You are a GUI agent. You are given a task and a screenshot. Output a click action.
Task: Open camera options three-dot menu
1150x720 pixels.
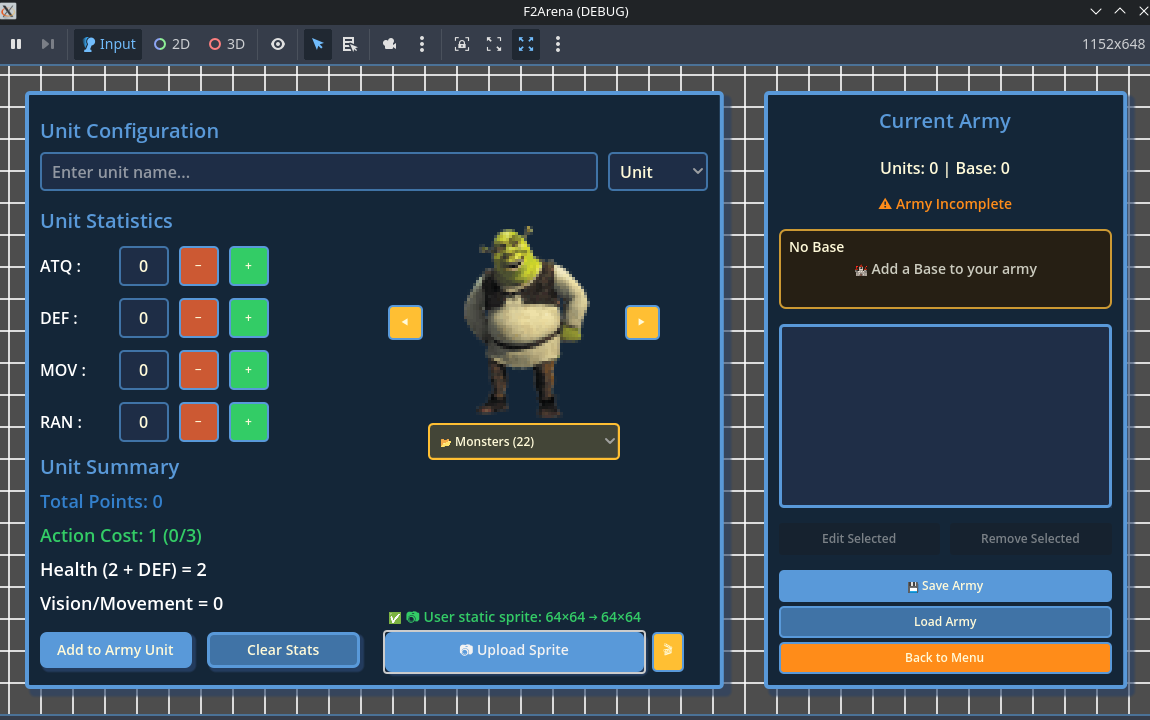pyautogui.click(x=422, y=44)
